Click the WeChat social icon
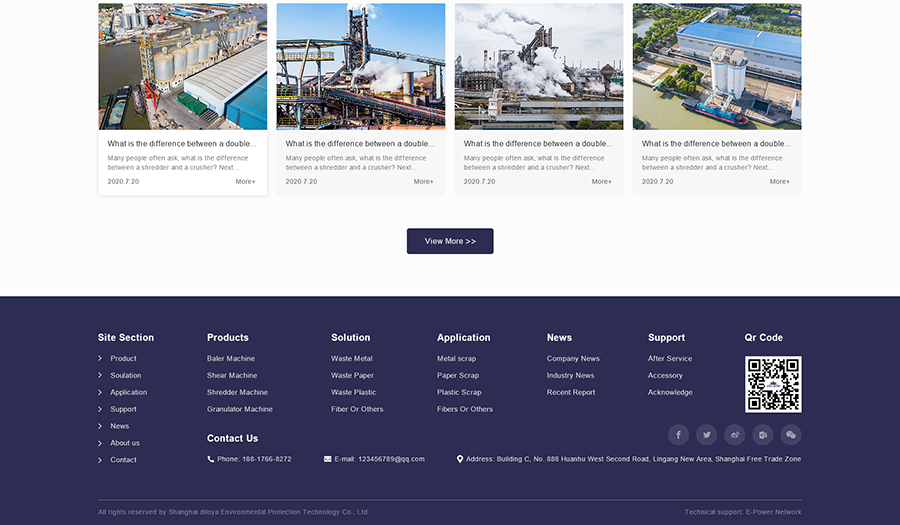The image size is (900, 525). pyautogui.click(x=790, y=435)
